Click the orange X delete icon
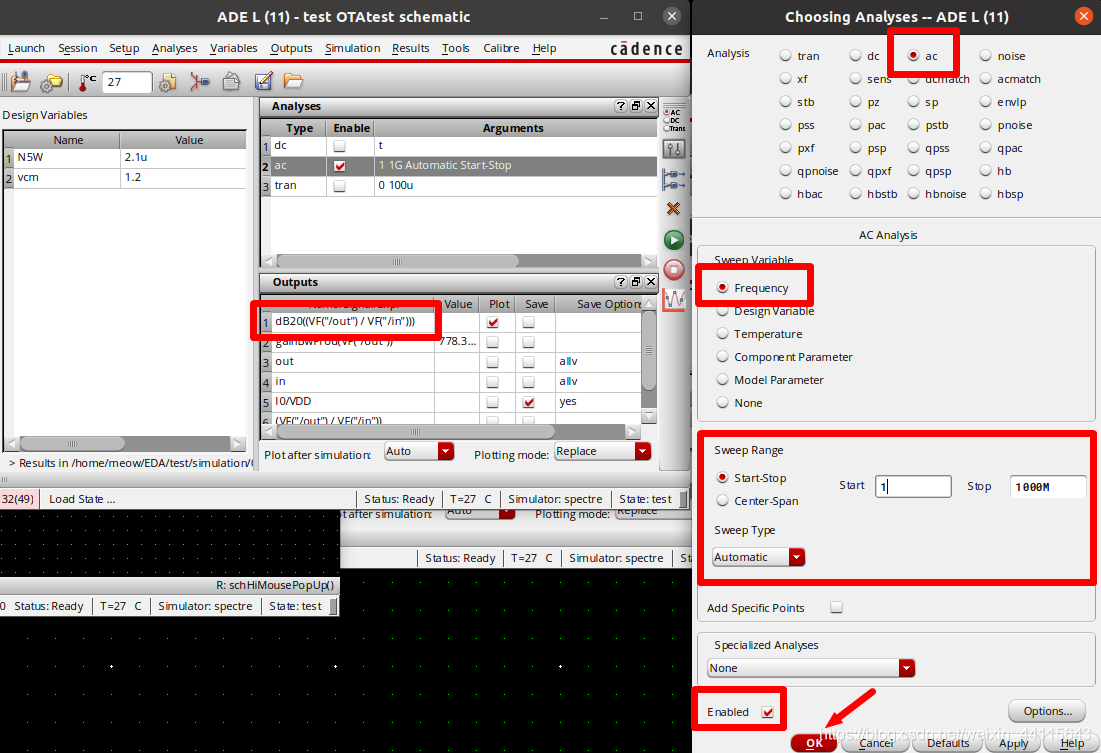This screenshot has width=1101, height=753. [673, 209]
